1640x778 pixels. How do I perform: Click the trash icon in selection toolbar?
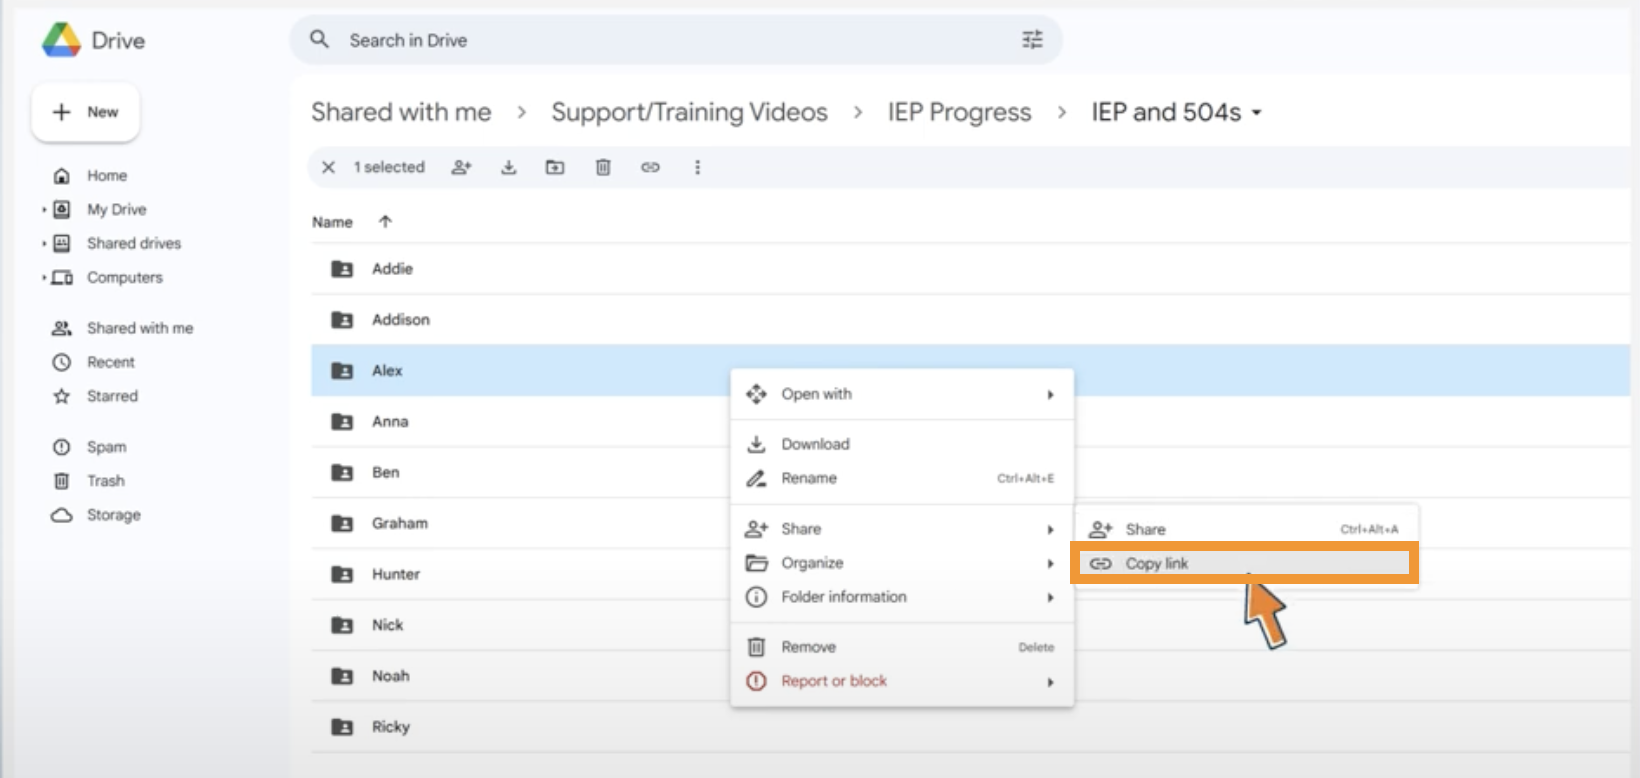click(x=603, y=167)
